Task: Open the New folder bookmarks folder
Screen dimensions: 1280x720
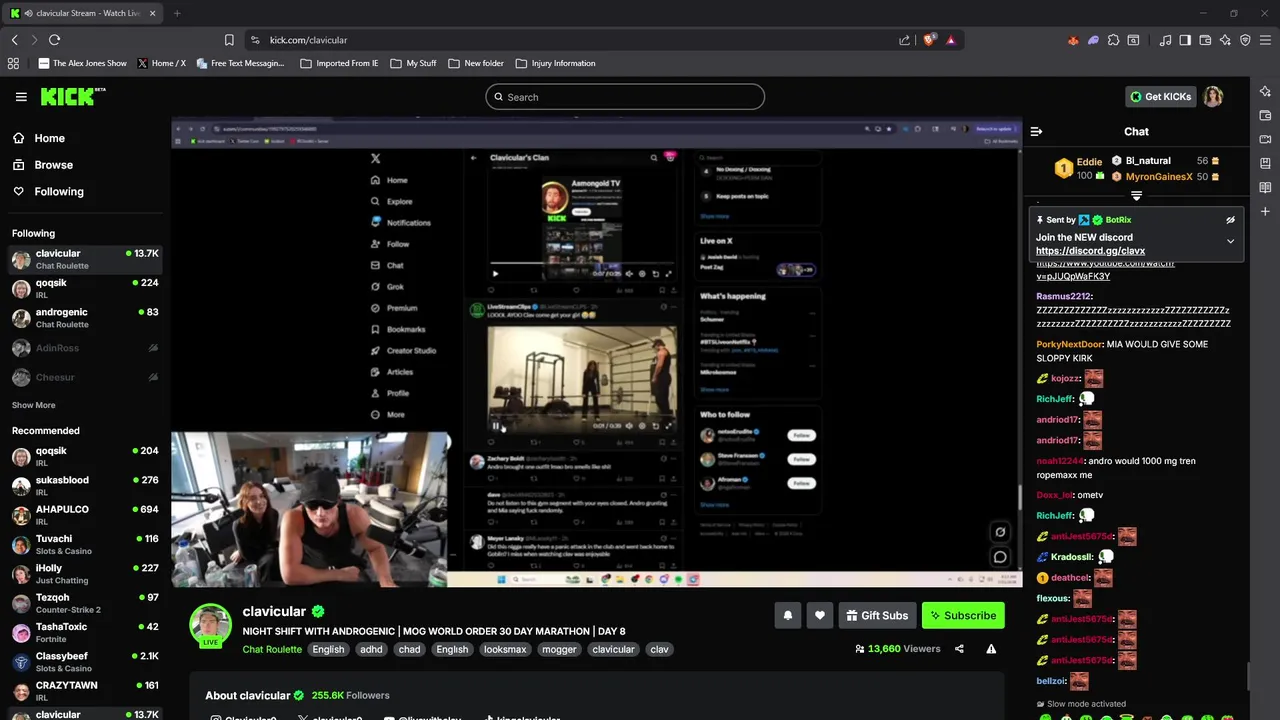Action: coord(476,63)
